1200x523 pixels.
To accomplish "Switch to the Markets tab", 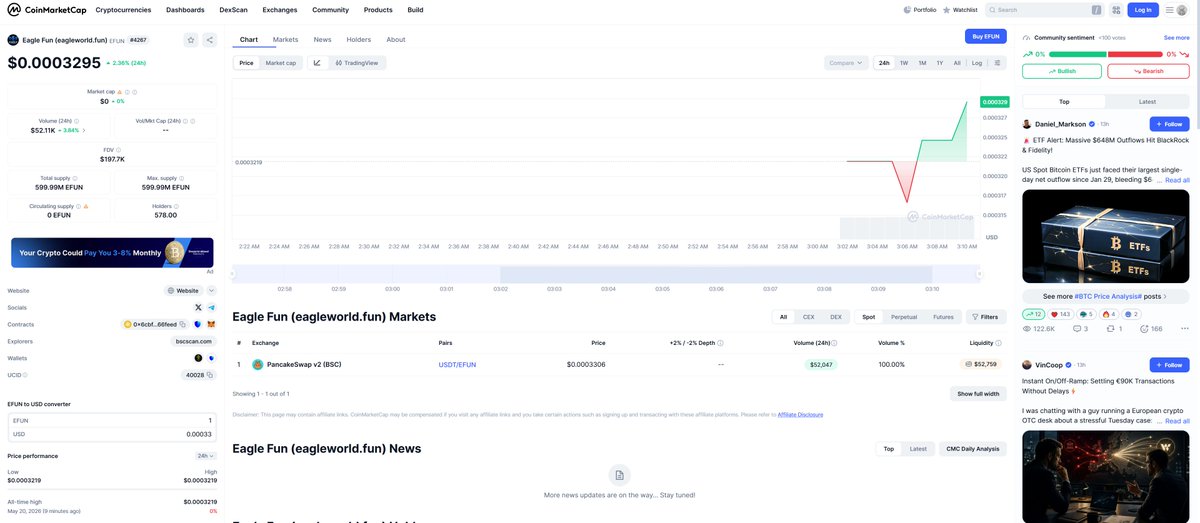I will tap(286, 39).
